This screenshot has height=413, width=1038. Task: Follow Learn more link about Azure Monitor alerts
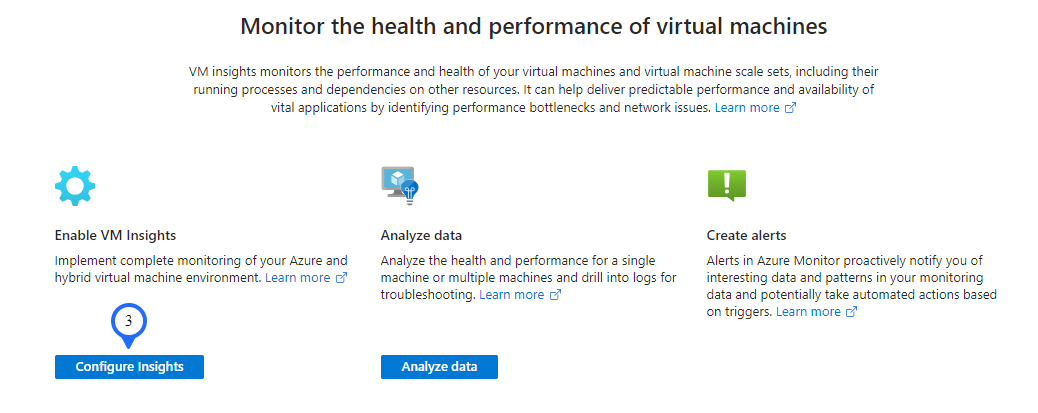(808, 312)
